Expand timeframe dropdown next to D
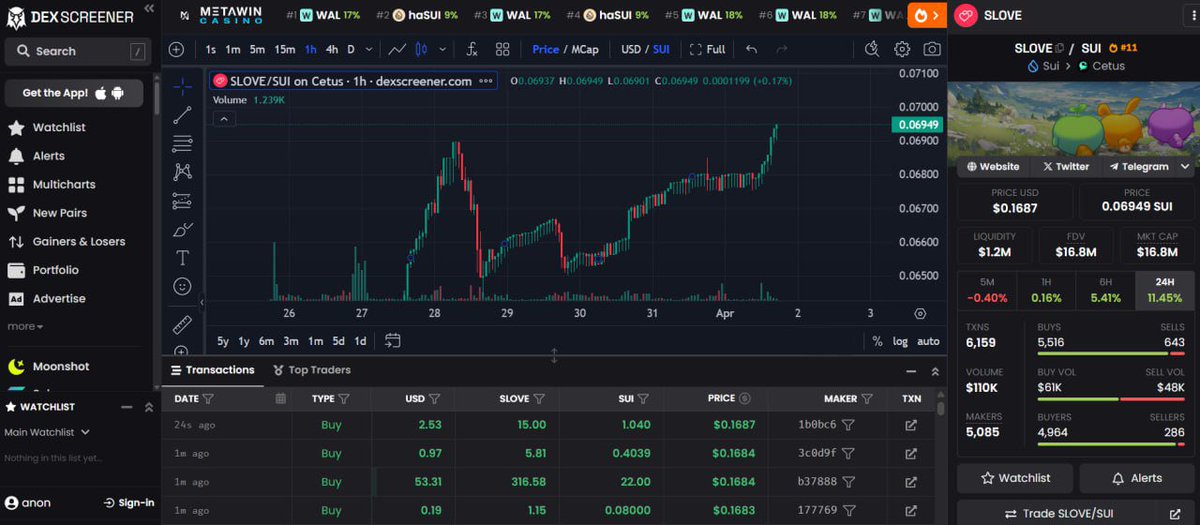Viewport: 1200px width, 525px height. tap(370, 49)
